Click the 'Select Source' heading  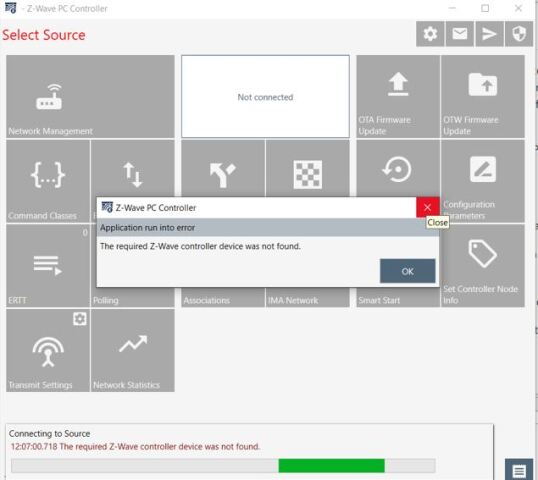click(44, 35)
